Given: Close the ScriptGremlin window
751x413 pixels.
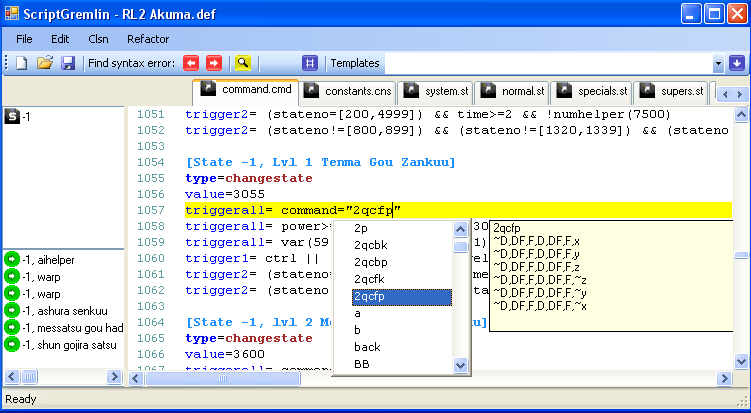Looking at the screenshot, I should pyautogui.click(x=737, y=13).
